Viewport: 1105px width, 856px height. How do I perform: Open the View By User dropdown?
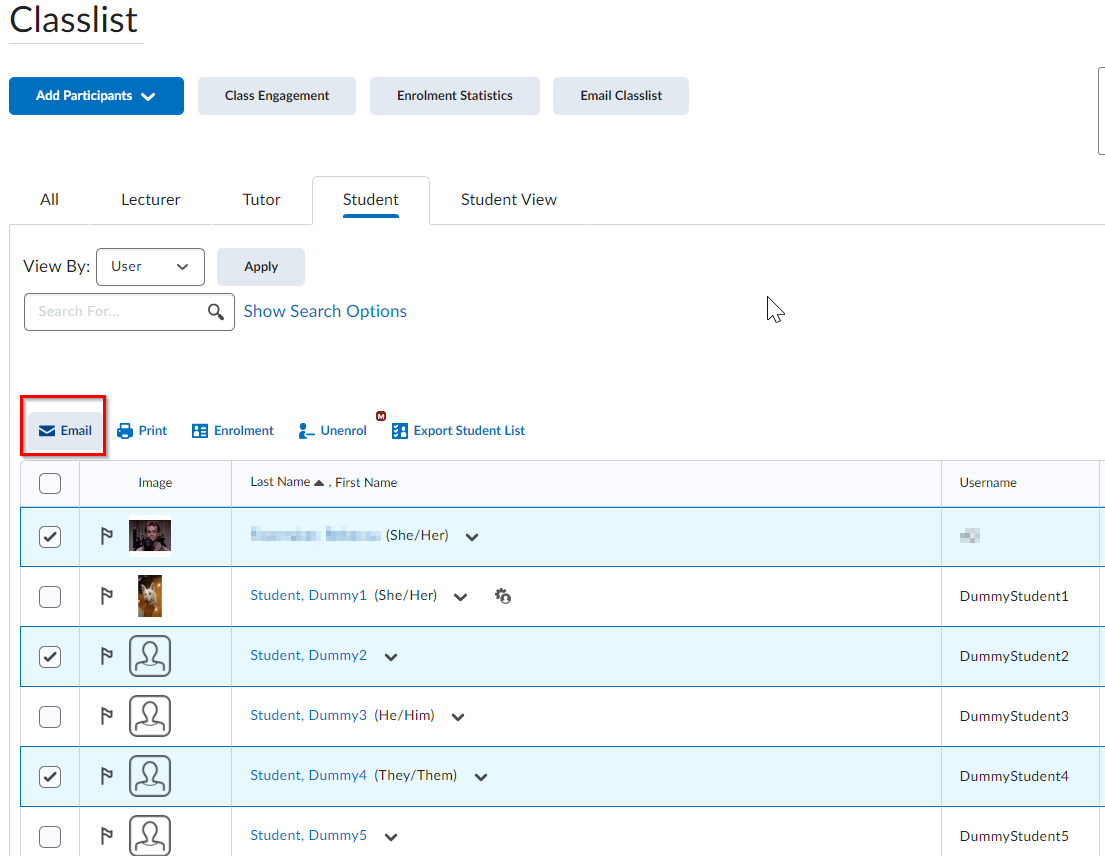(150, 266)
